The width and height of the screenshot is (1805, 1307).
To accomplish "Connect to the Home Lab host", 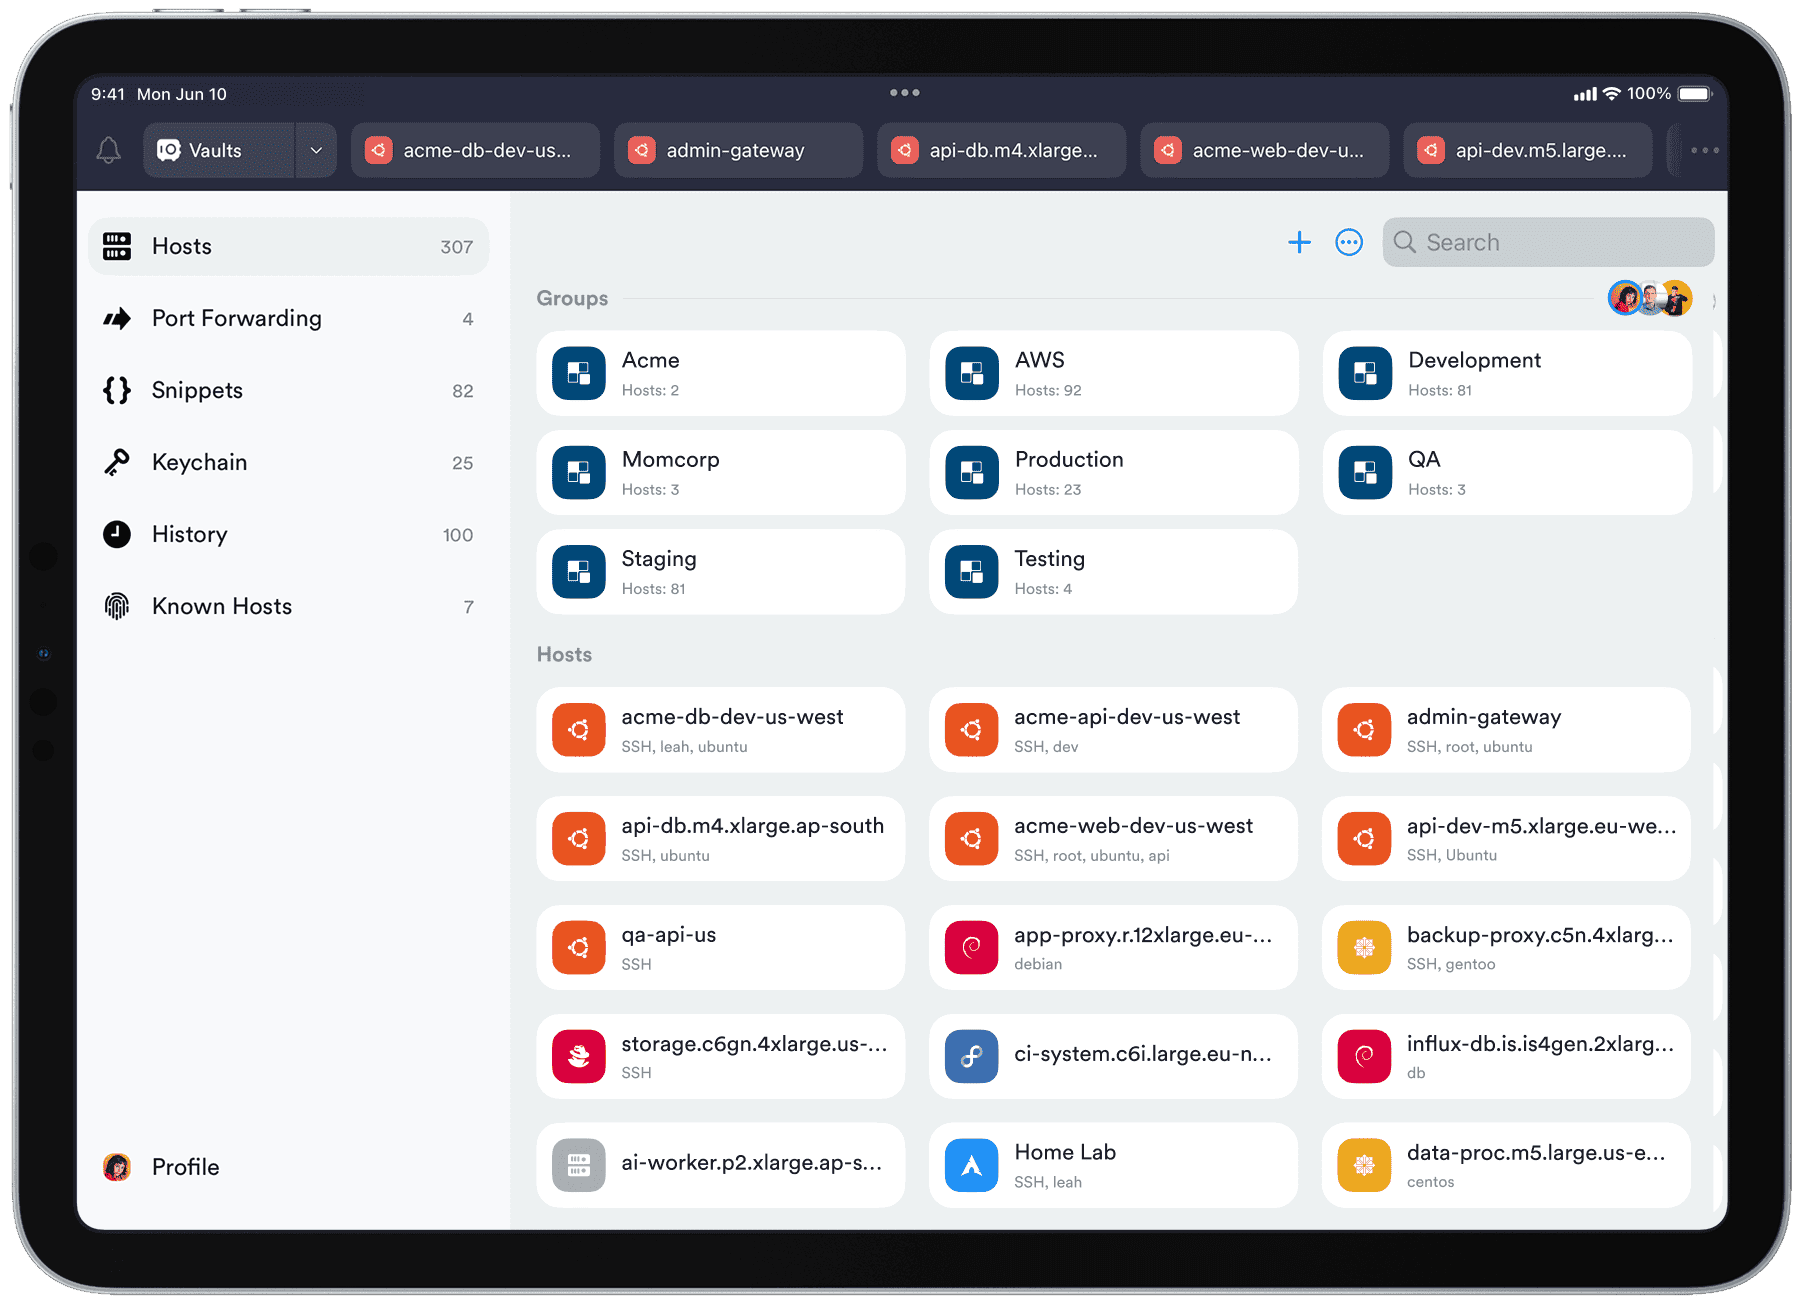I will click(1113, 1165).
